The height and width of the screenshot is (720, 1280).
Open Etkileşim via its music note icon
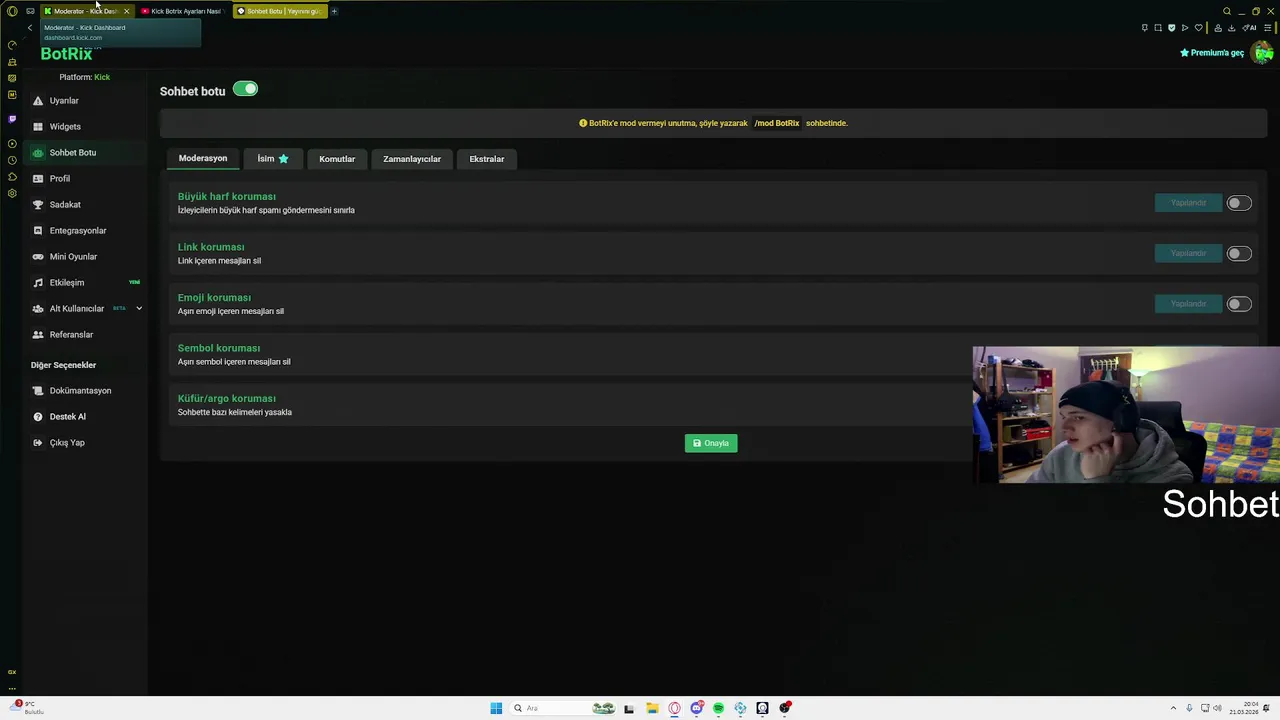click(x=38, y=283)
